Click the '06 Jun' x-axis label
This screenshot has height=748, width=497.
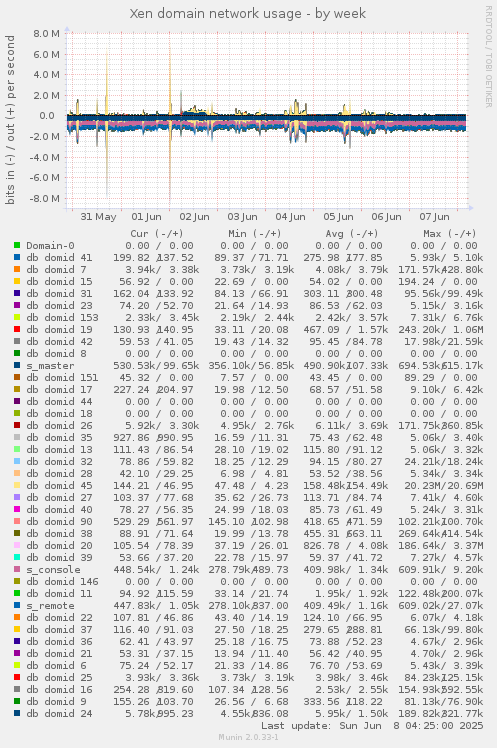386,217
